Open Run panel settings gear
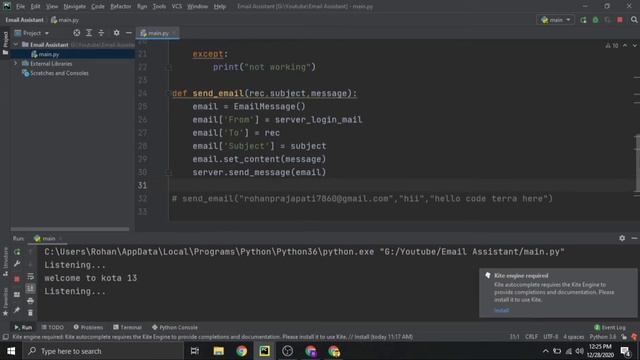Viewport: 640px width, 360px height. [x=622, y=238]
